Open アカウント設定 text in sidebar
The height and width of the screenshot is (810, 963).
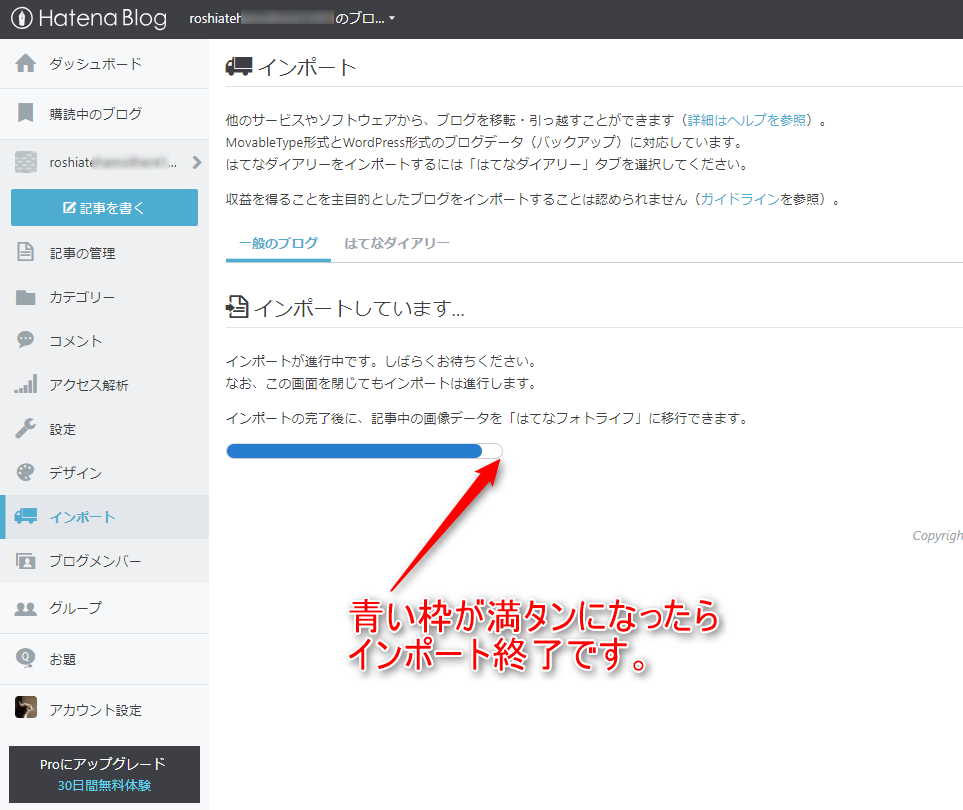[96, 711]
